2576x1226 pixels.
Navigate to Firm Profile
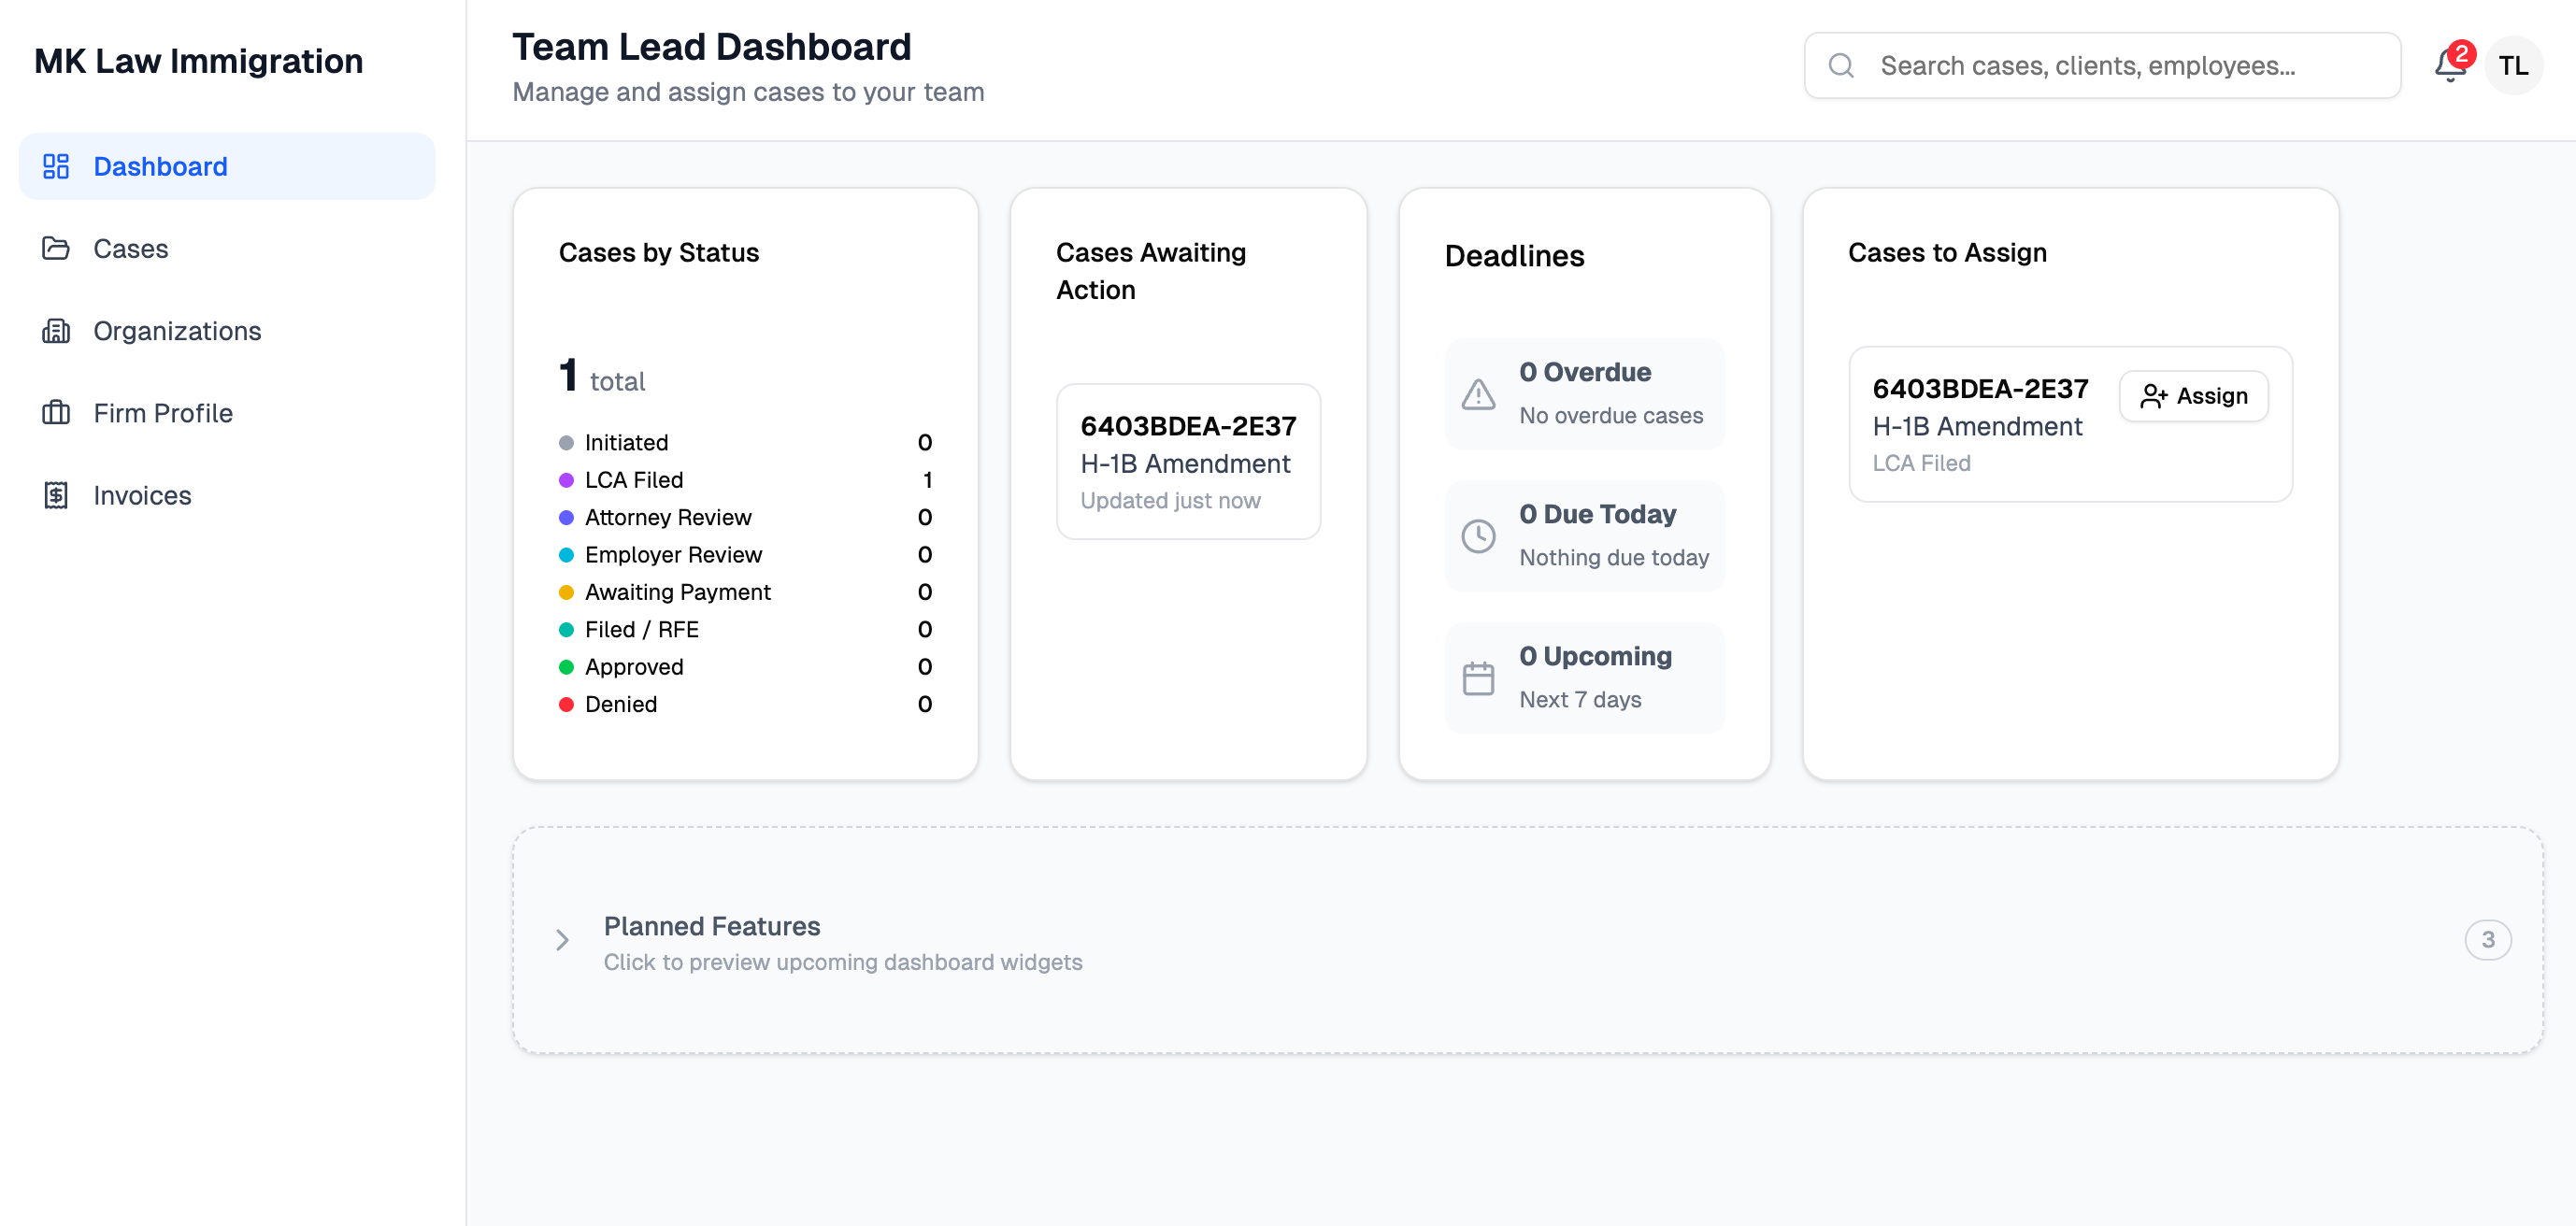(x=227, y=413)
